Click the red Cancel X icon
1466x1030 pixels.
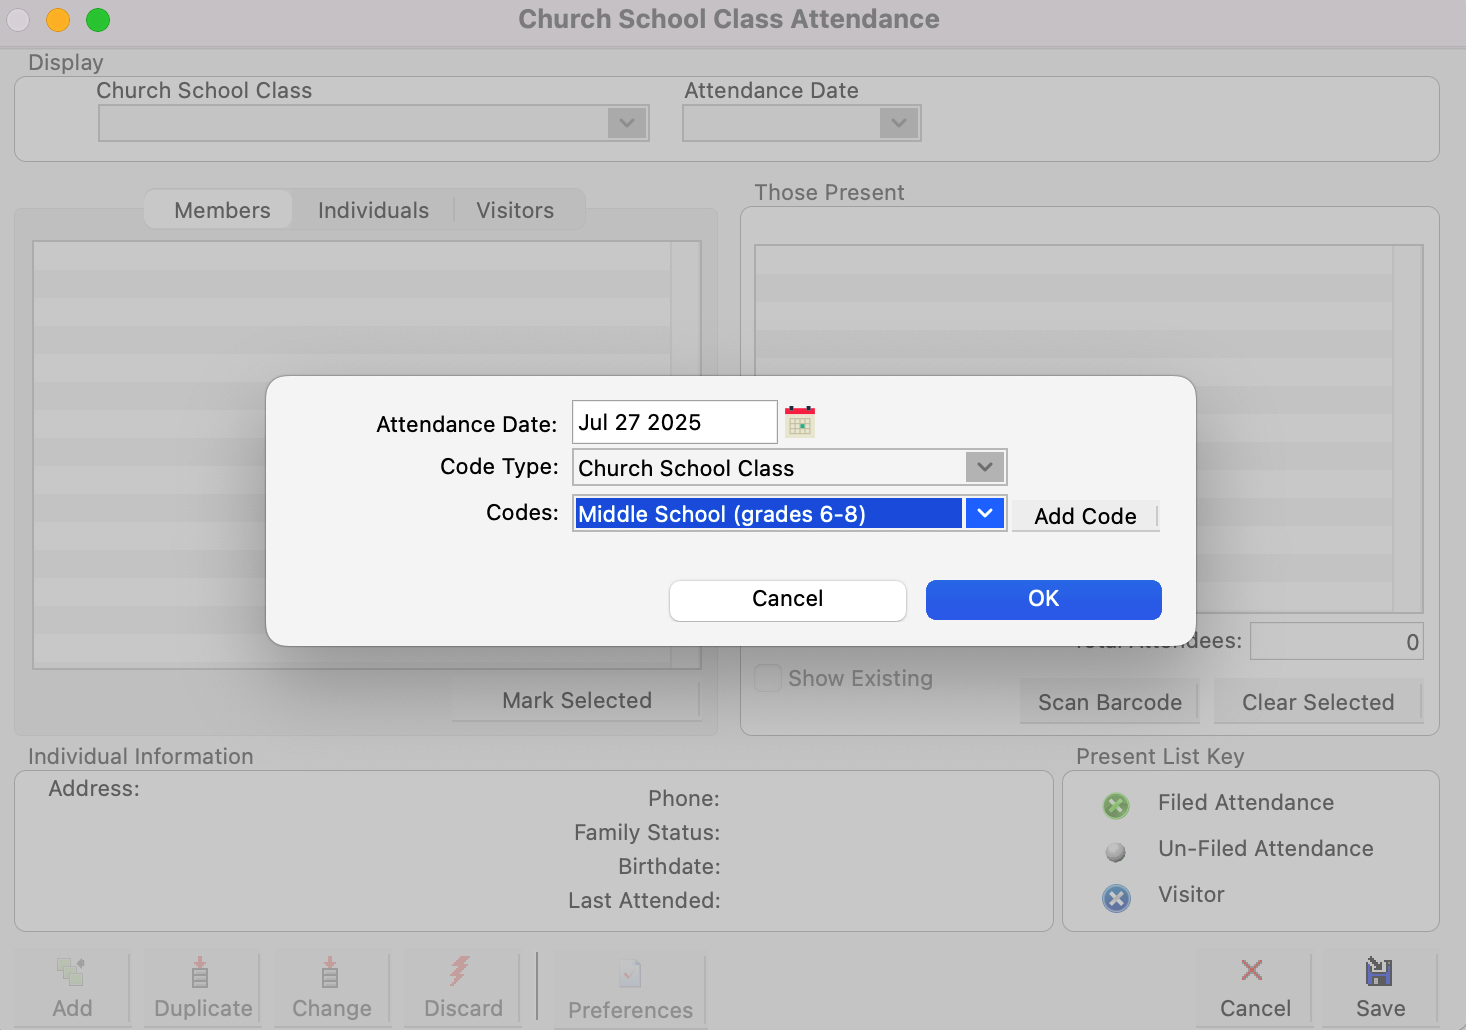click(x=1253, y=969)
